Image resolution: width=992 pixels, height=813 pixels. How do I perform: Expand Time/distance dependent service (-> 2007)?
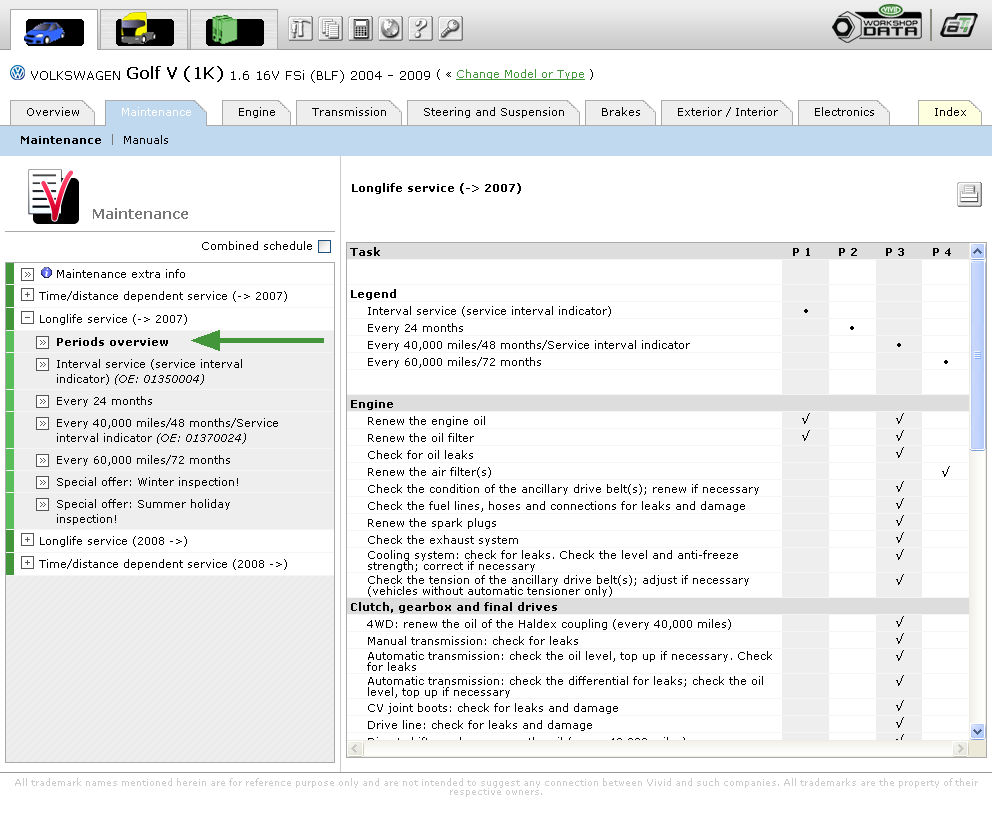[27, 295]
